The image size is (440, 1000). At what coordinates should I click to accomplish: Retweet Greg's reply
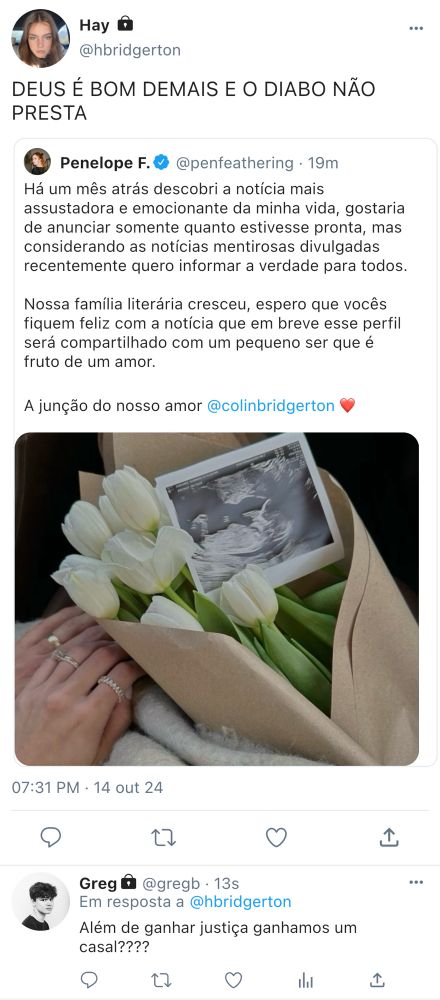pyautogui.click(x=162, y=980)
